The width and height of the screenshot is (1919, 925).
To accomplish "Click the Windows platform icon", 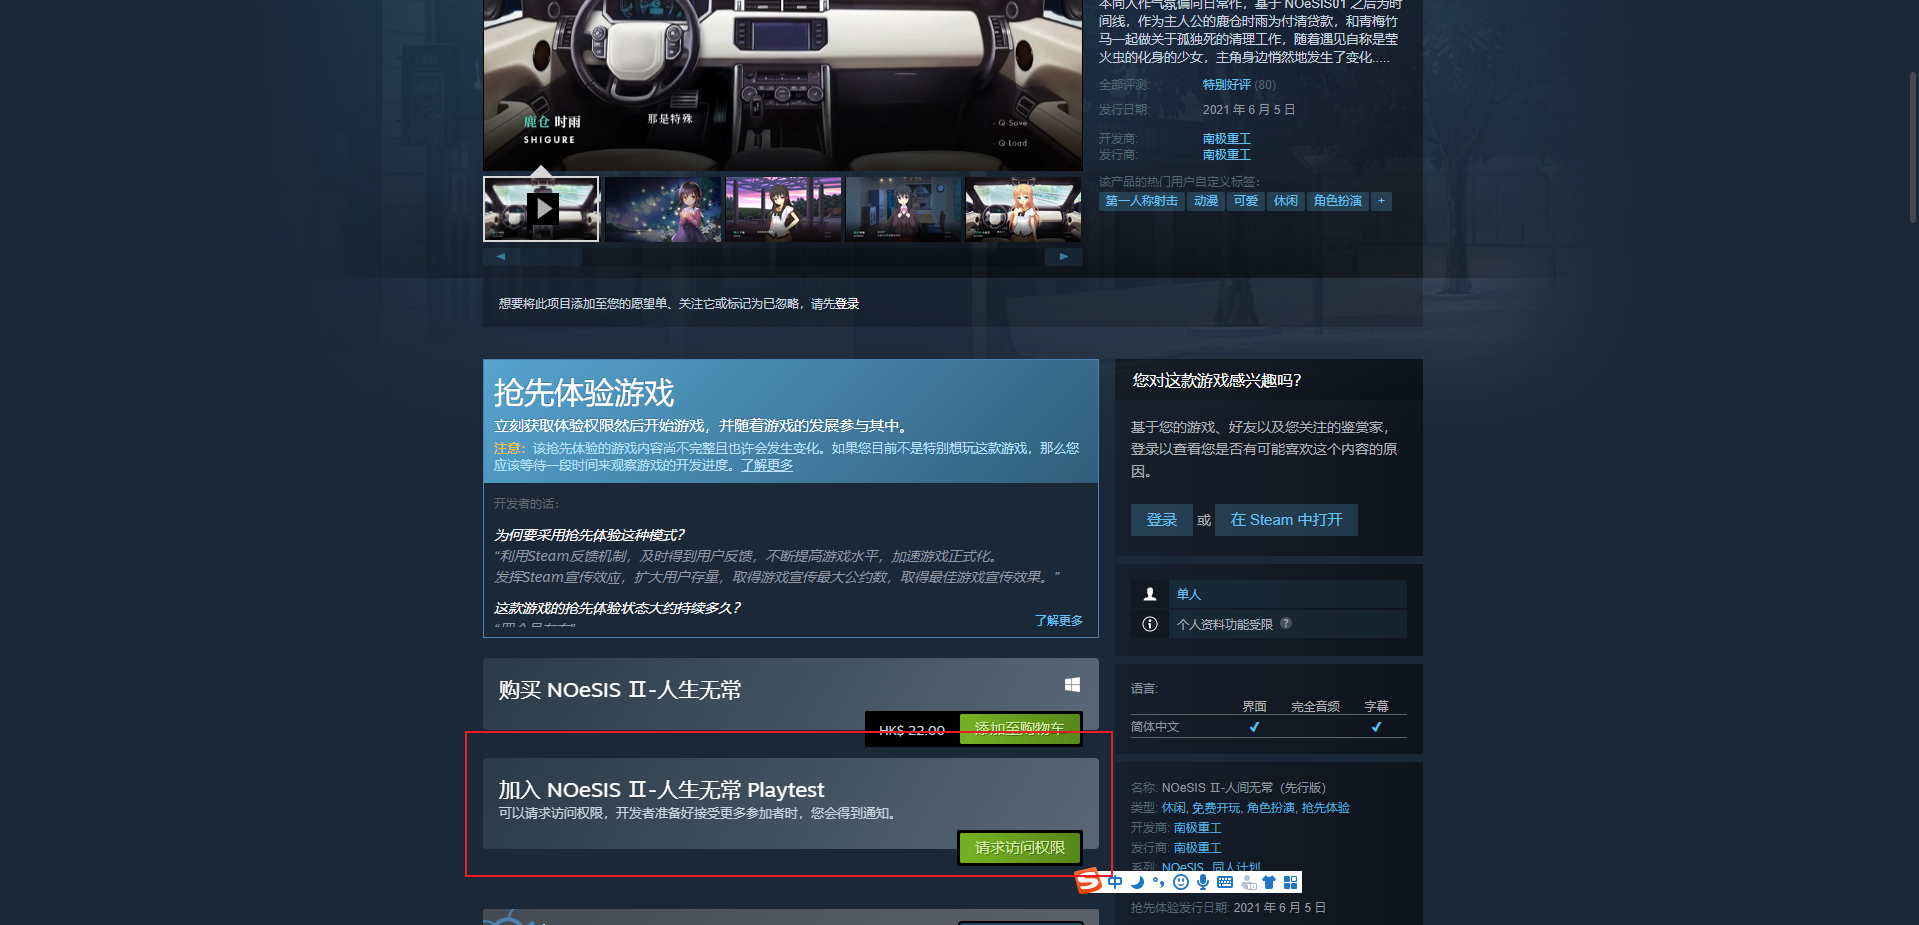I will (x=1072, y=684).
